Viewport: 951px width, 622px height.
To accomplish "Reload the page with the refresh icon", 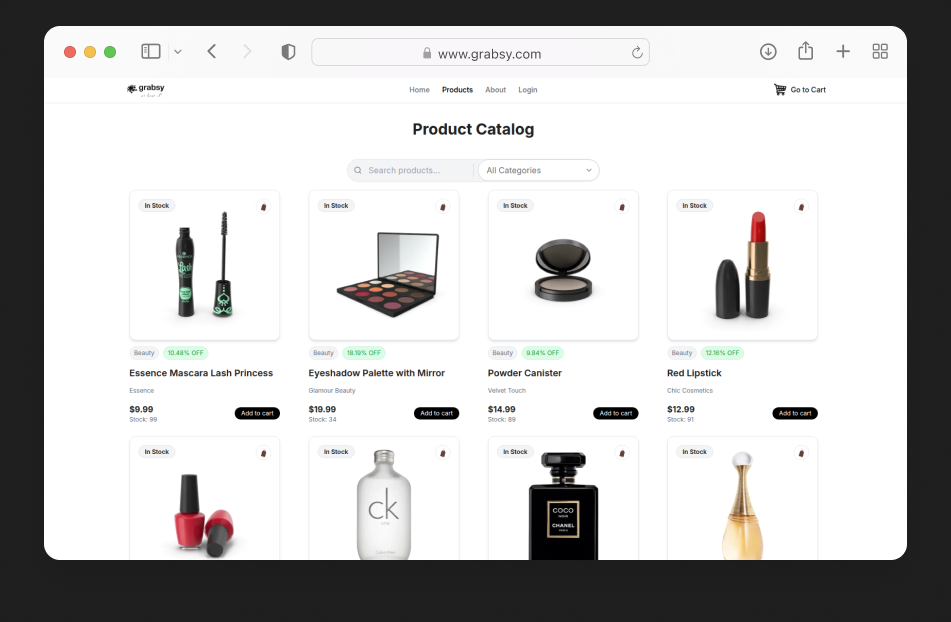I will 637,53.
